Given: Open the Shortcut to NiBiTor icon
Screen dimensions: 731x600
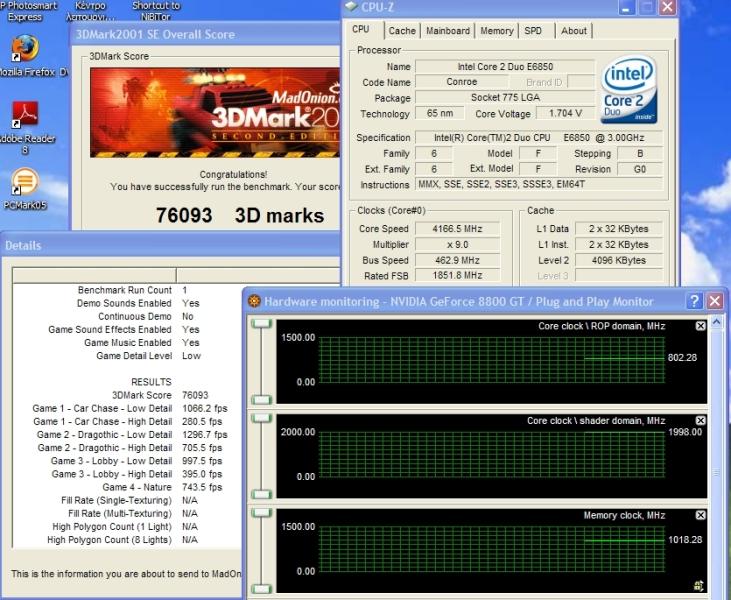Looking at the screenshot, I should (156, 11).
